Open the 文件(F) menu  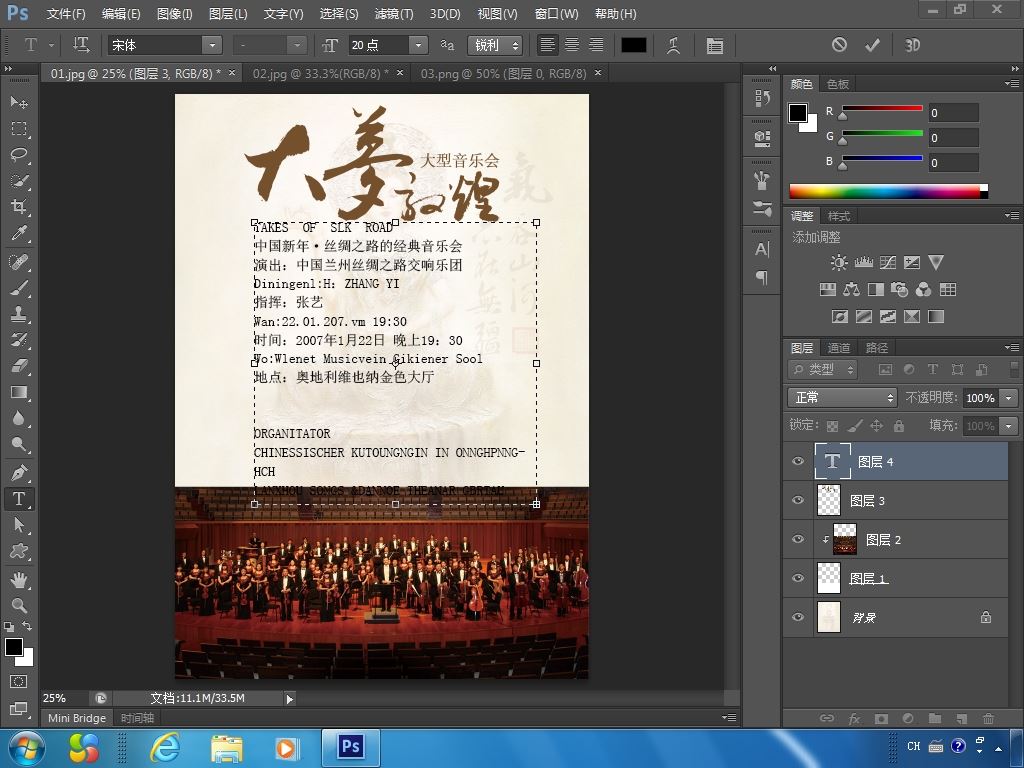pos(66,14)
